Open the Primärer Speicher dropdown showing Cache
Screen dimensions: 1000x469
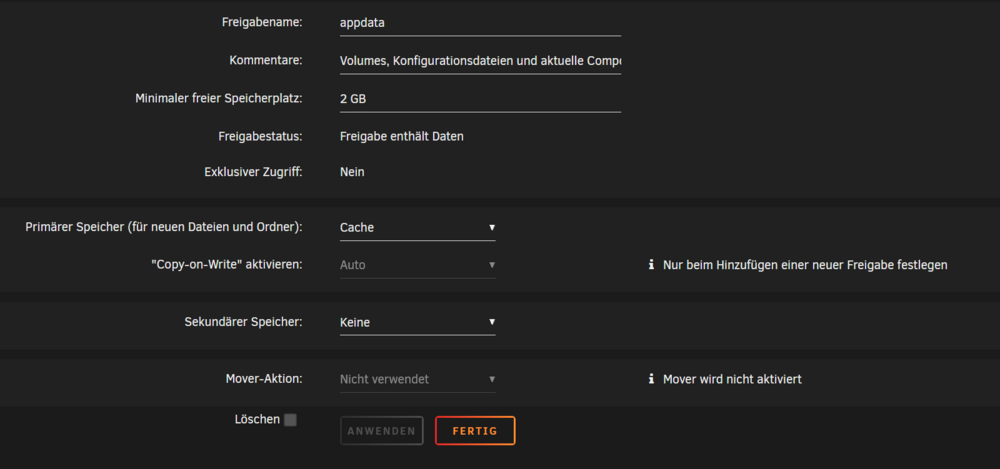[418, 228]
